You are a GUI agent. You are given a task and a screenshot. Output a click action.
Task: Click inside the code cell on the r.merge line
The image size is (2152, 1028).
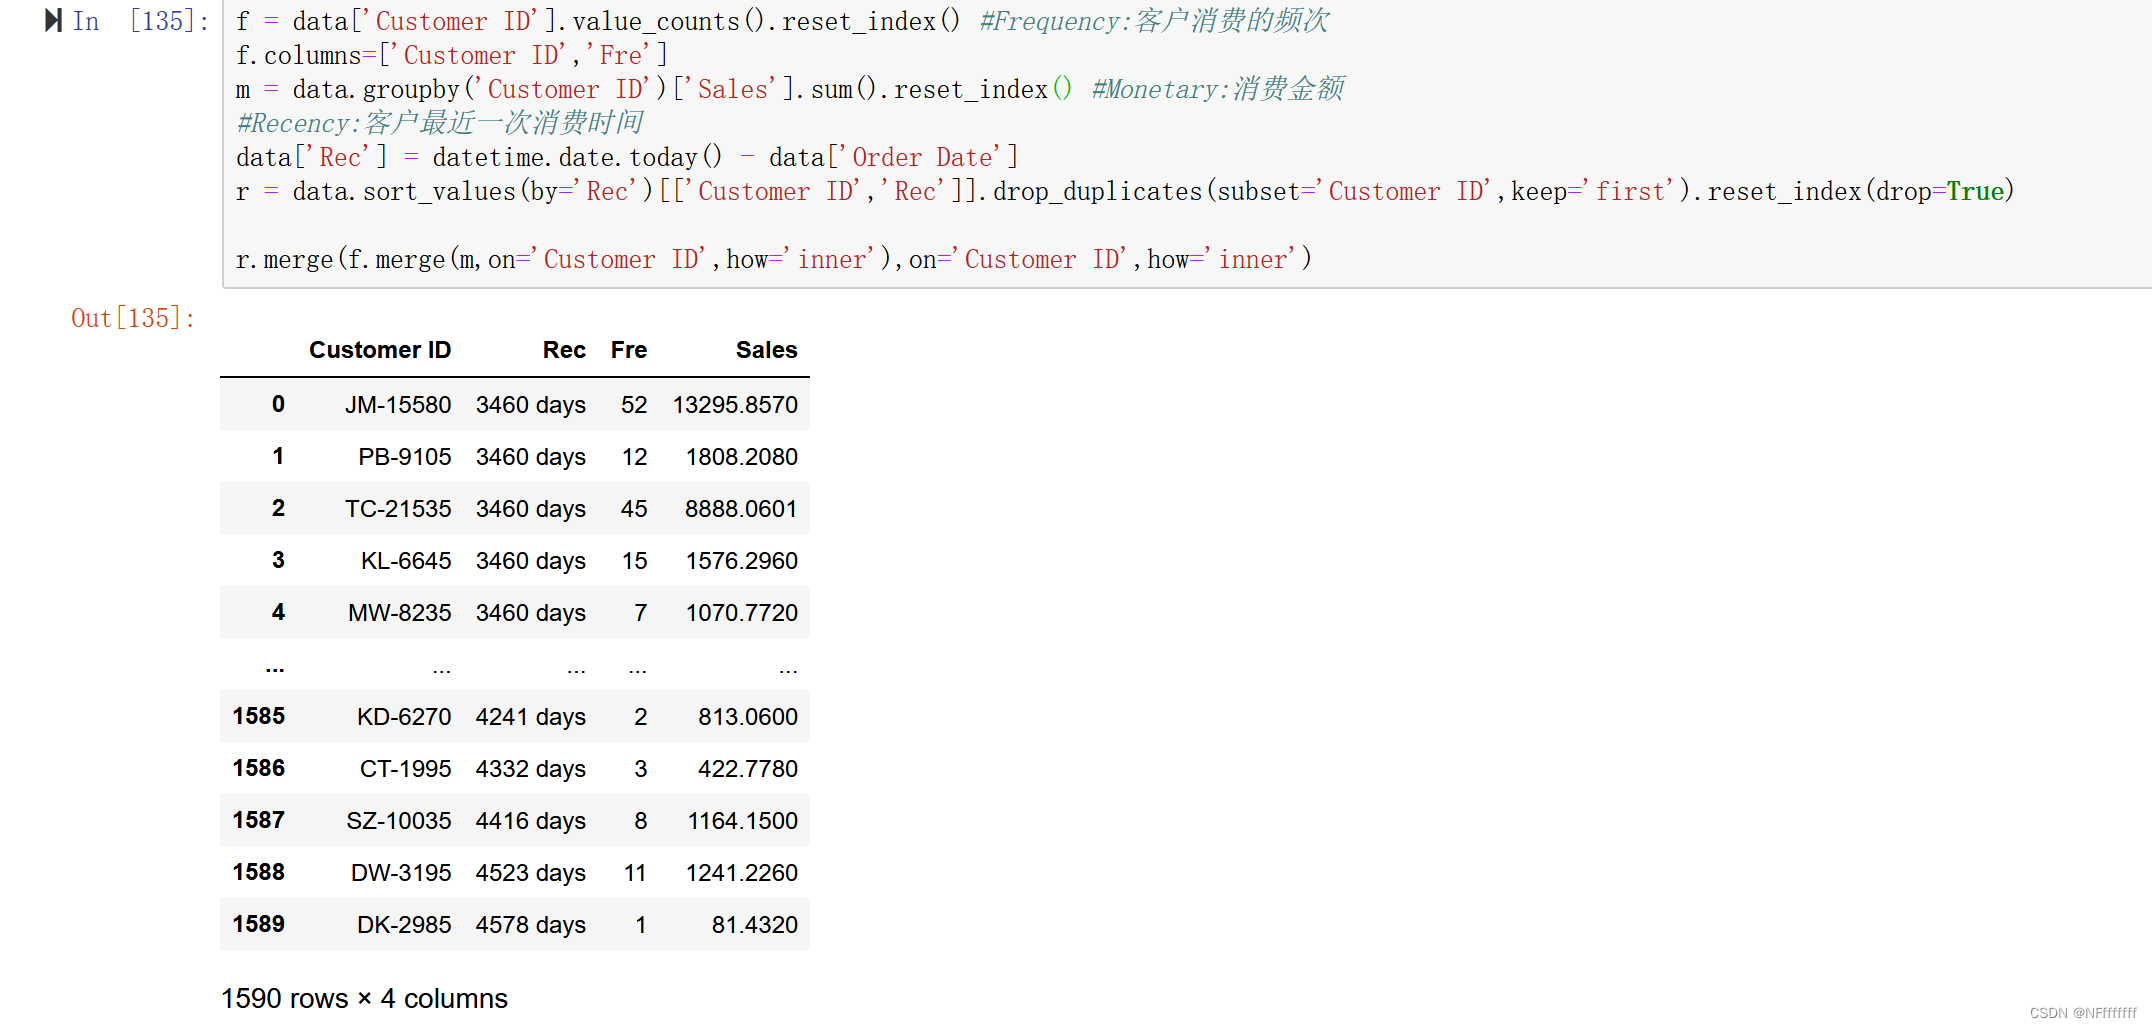point(773,259)
